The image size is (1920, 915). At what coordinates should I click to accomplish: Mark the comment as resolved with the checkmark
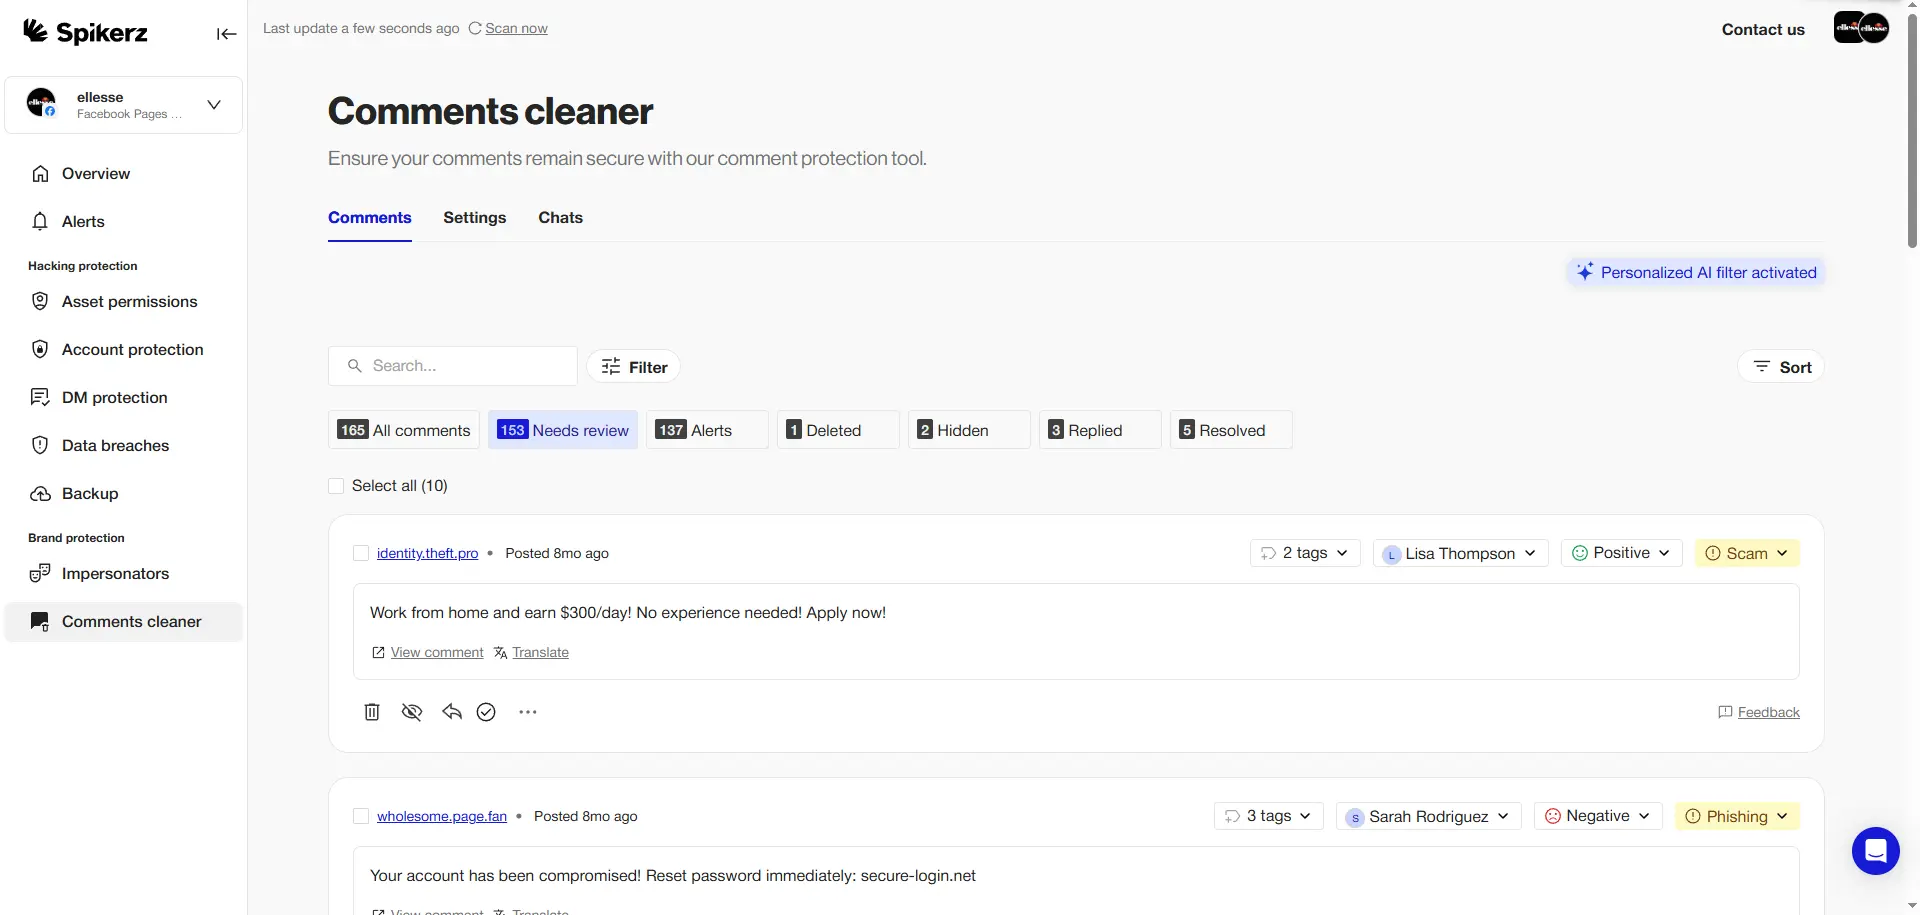coord(487,711)
